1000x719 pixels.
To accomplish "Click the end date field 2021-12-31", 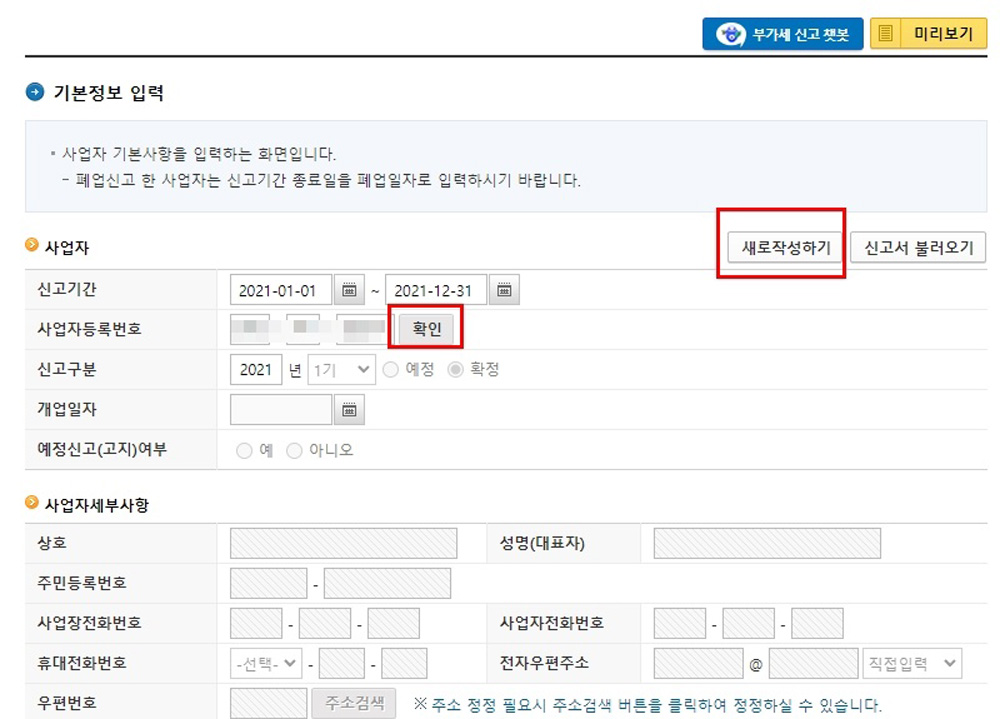I will point(436,290).
